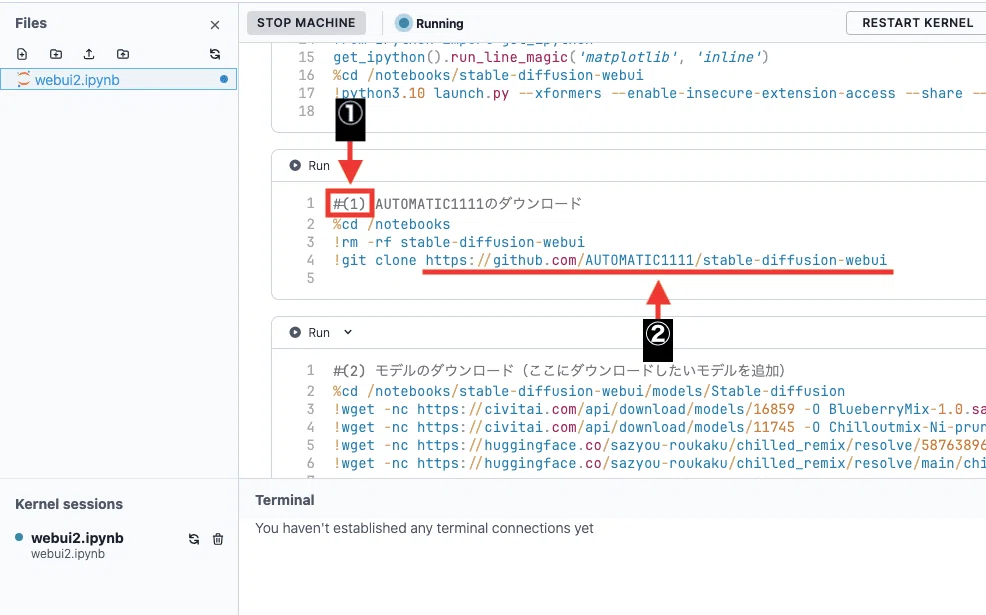Expand the Run options dropdown chevron
986x615 pixels.
348,332
